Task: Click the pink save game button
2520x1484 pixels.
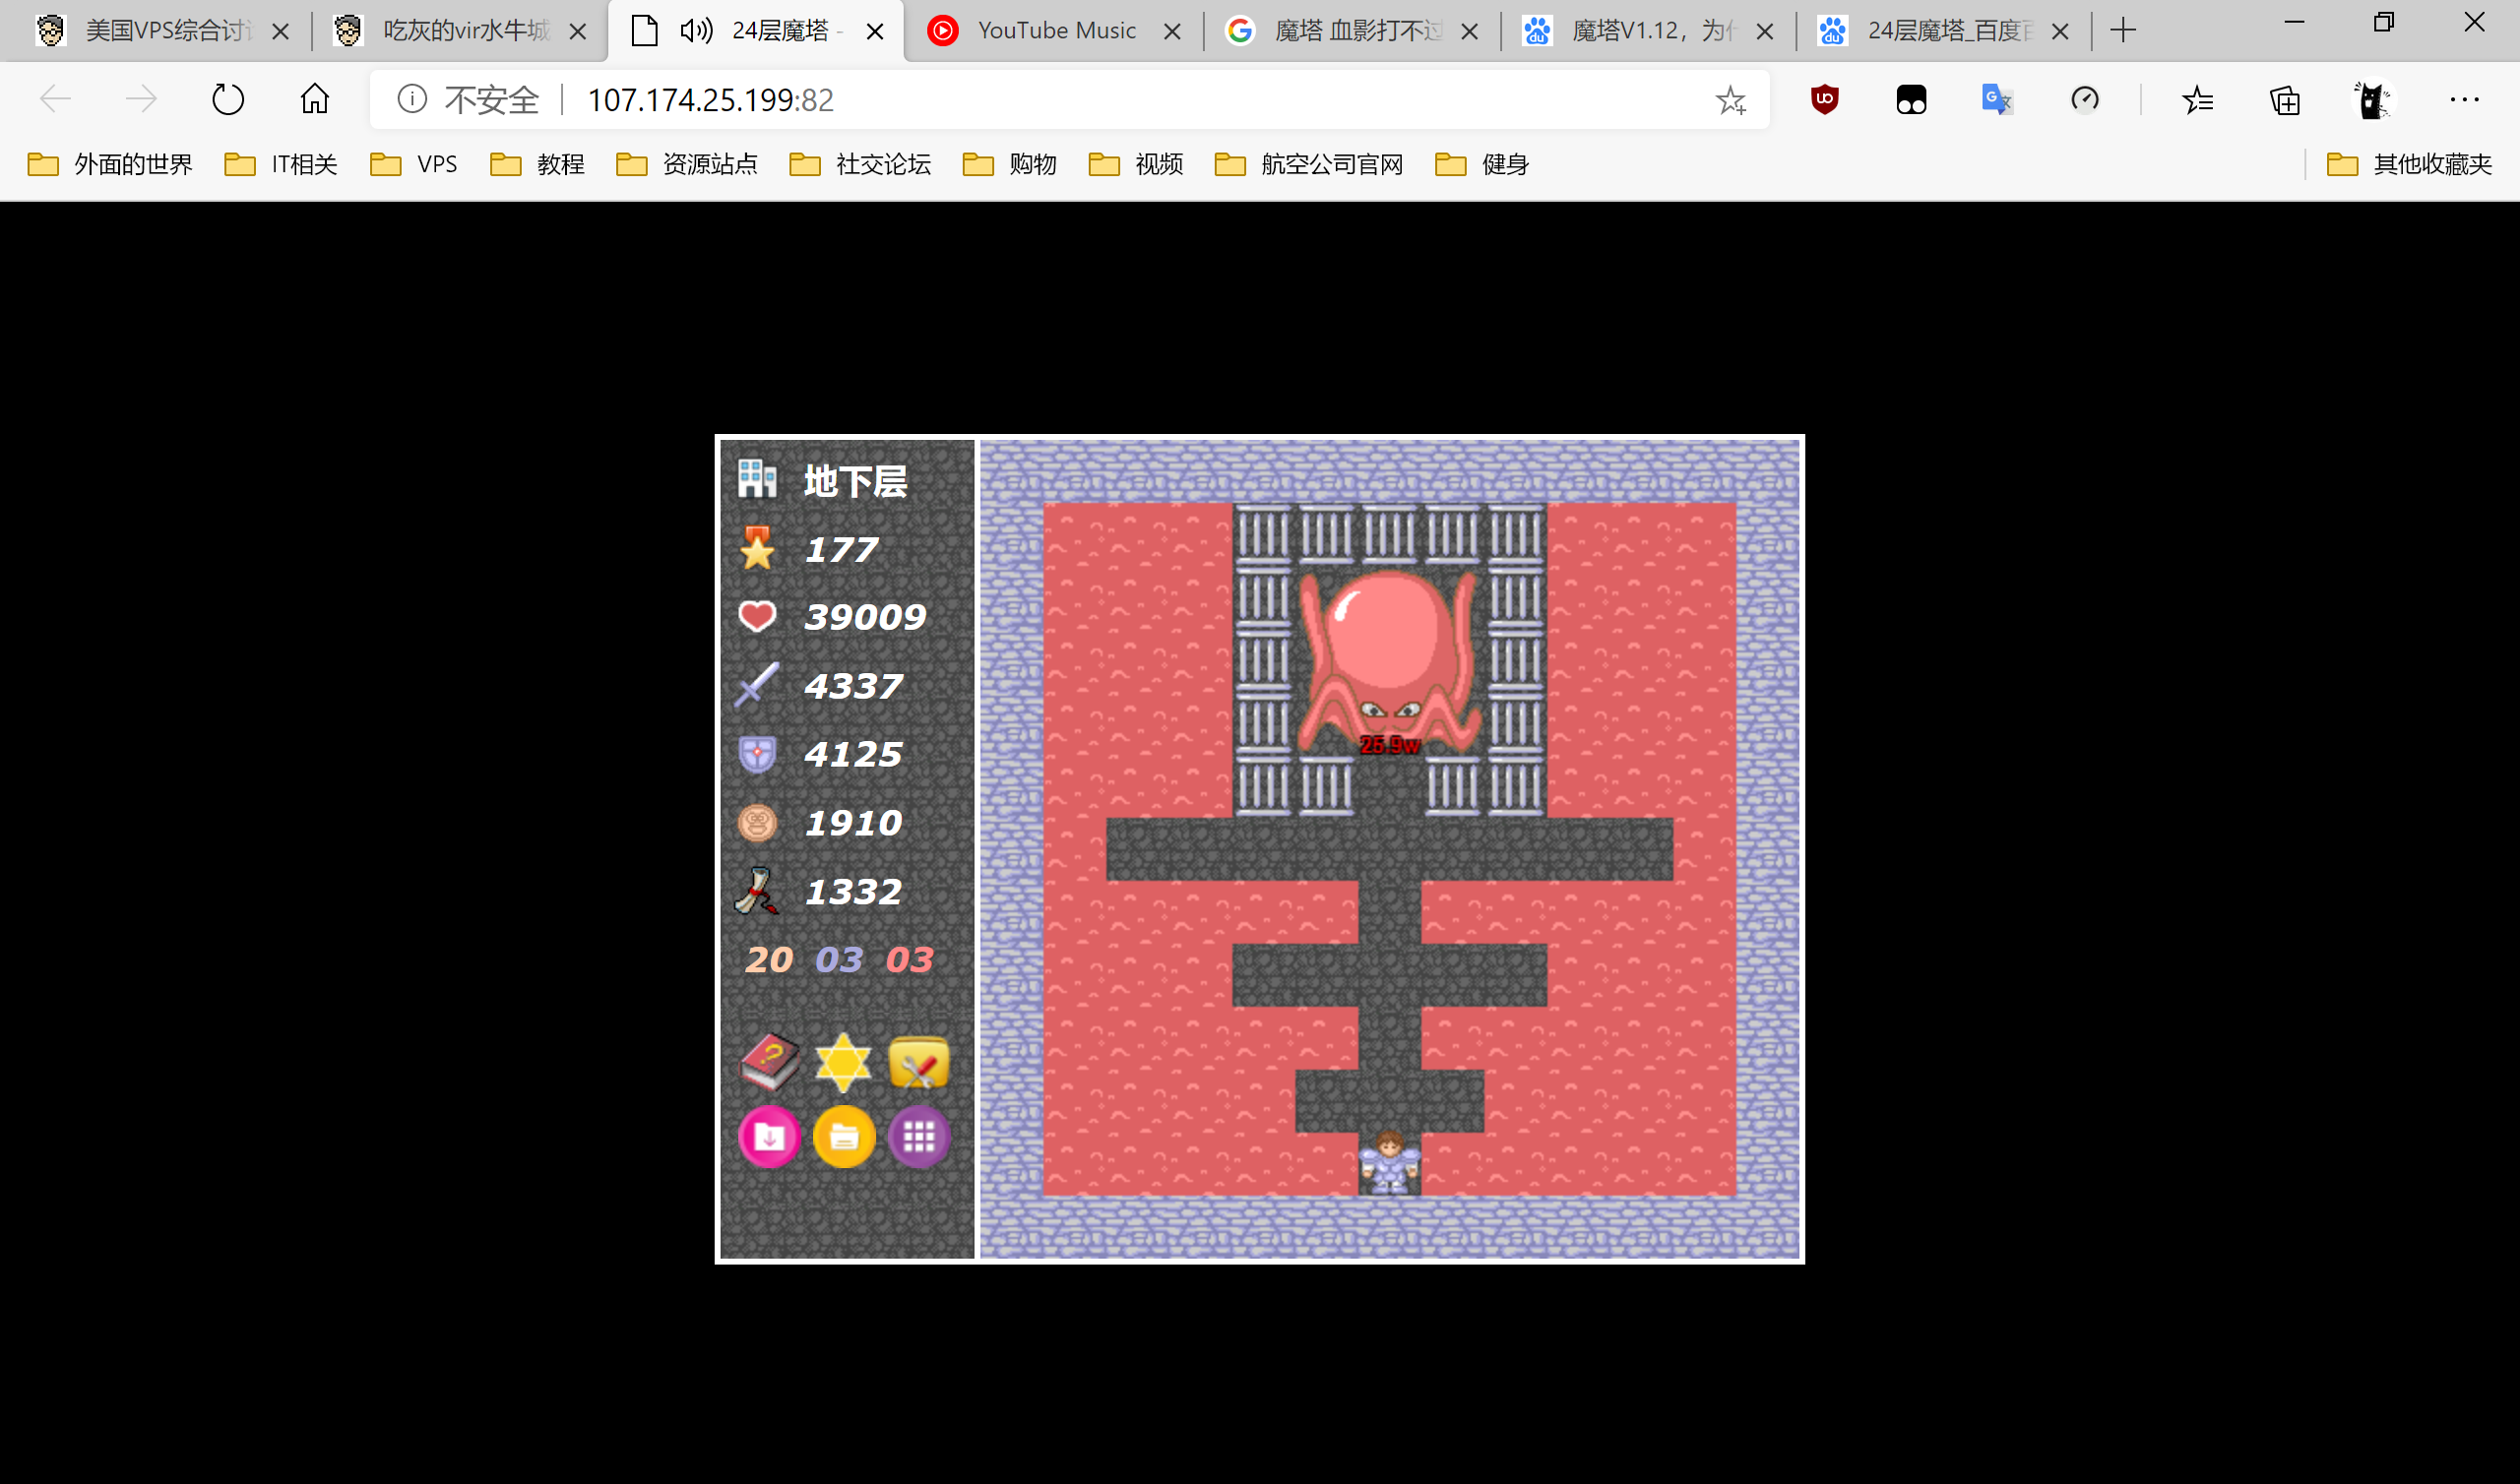Action: (769, 1137)
